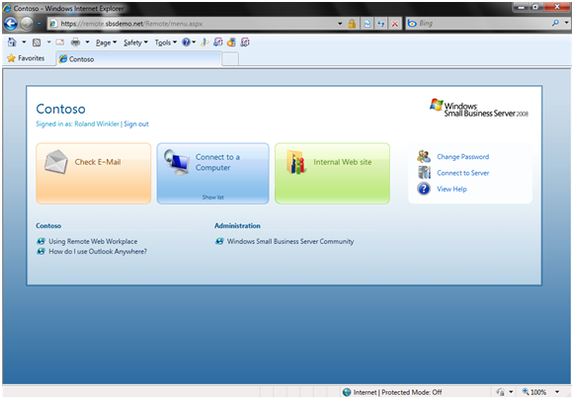574x400 pixels.
Task: Click the status bar security shield icon
Action: pyautogui.click(x=500, y=392)
